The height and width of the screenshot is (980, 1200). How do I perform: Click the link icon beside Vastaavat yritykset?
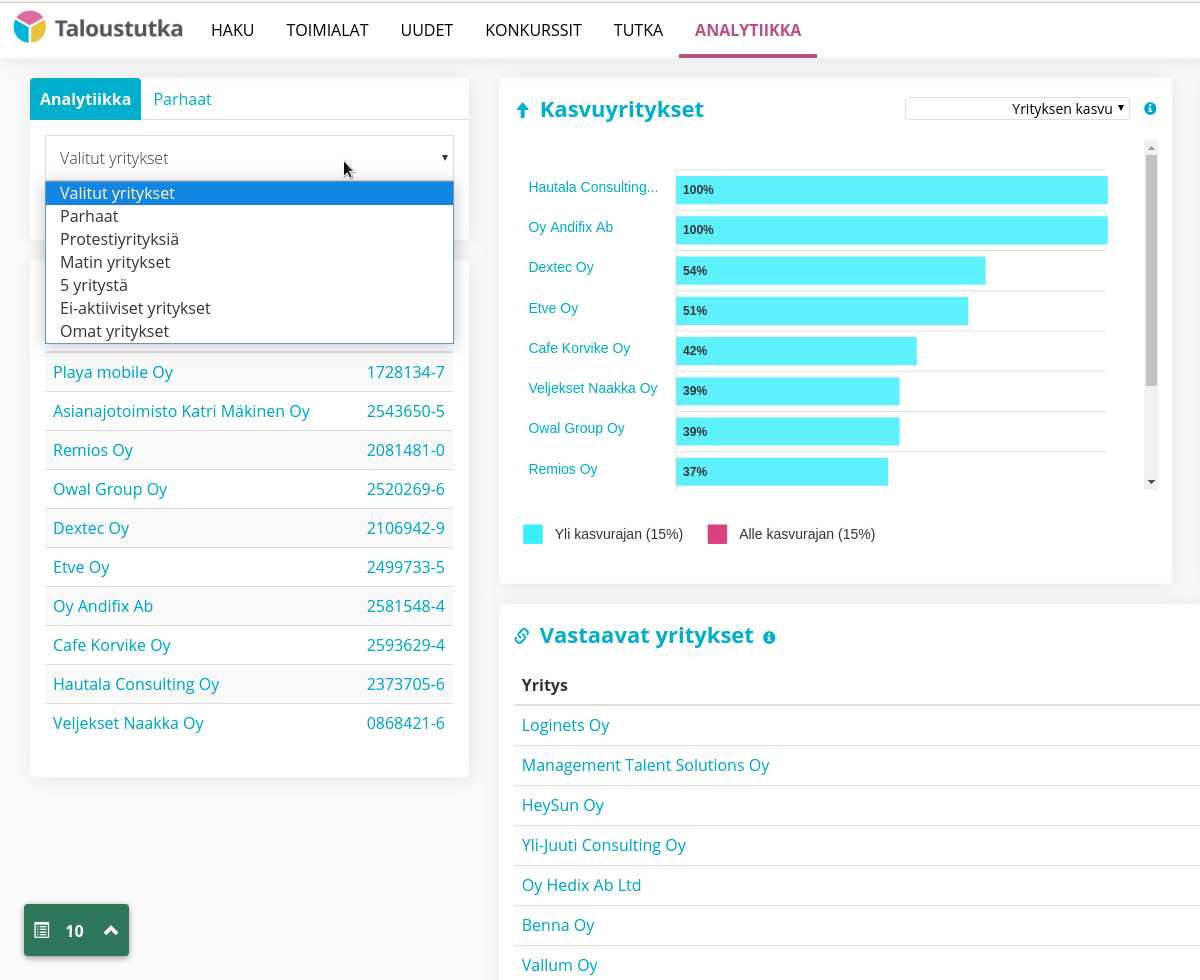click(x=521, y=636)
